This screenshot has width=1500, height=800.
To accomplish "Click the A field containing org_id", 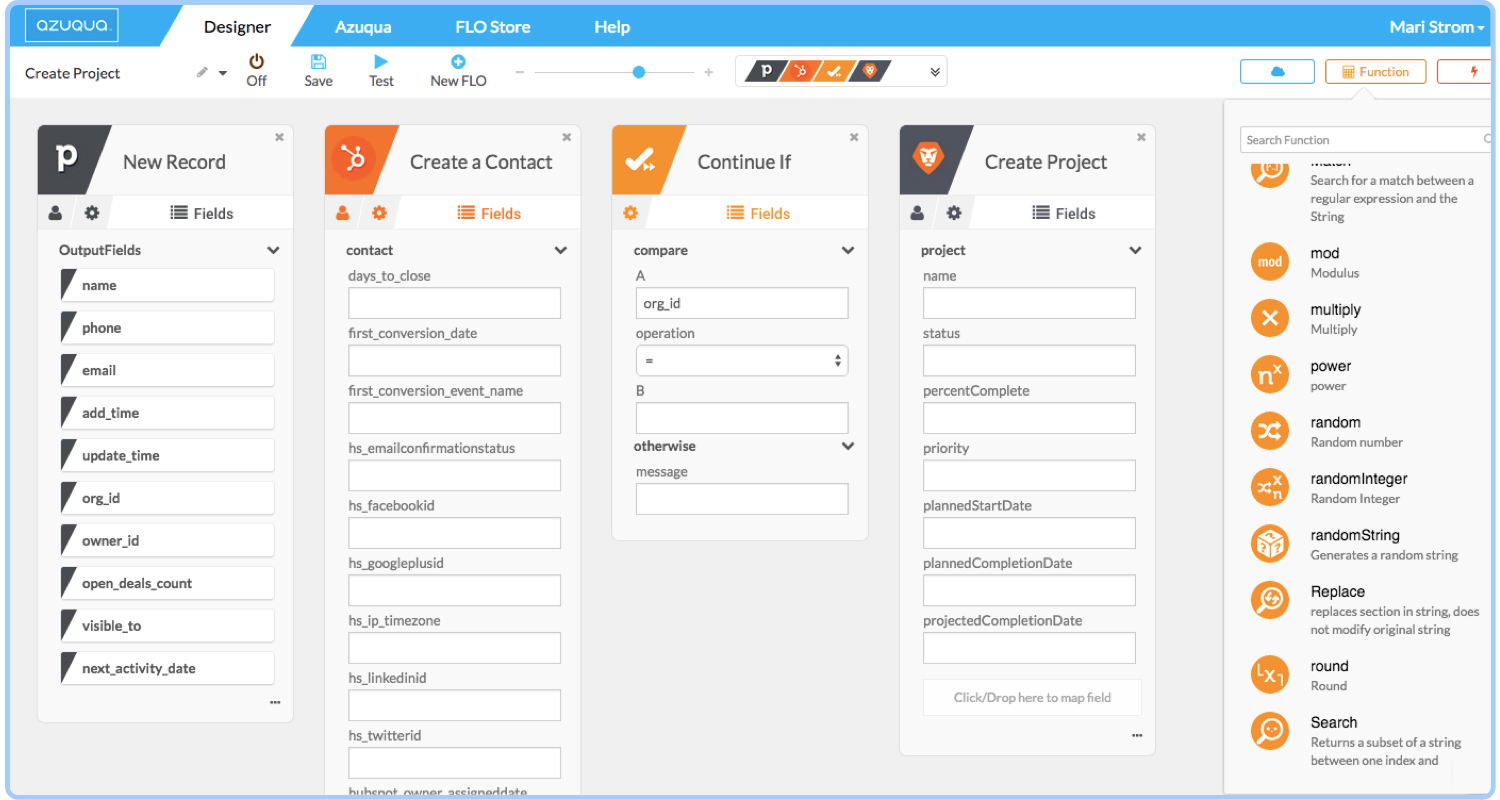I will coord(742,303).
